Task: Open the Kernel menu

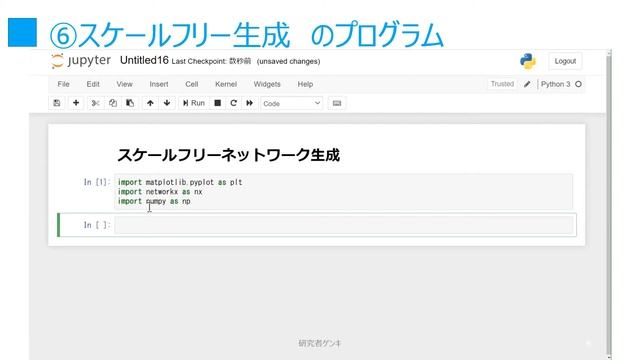Action: (x=226, y=84)
